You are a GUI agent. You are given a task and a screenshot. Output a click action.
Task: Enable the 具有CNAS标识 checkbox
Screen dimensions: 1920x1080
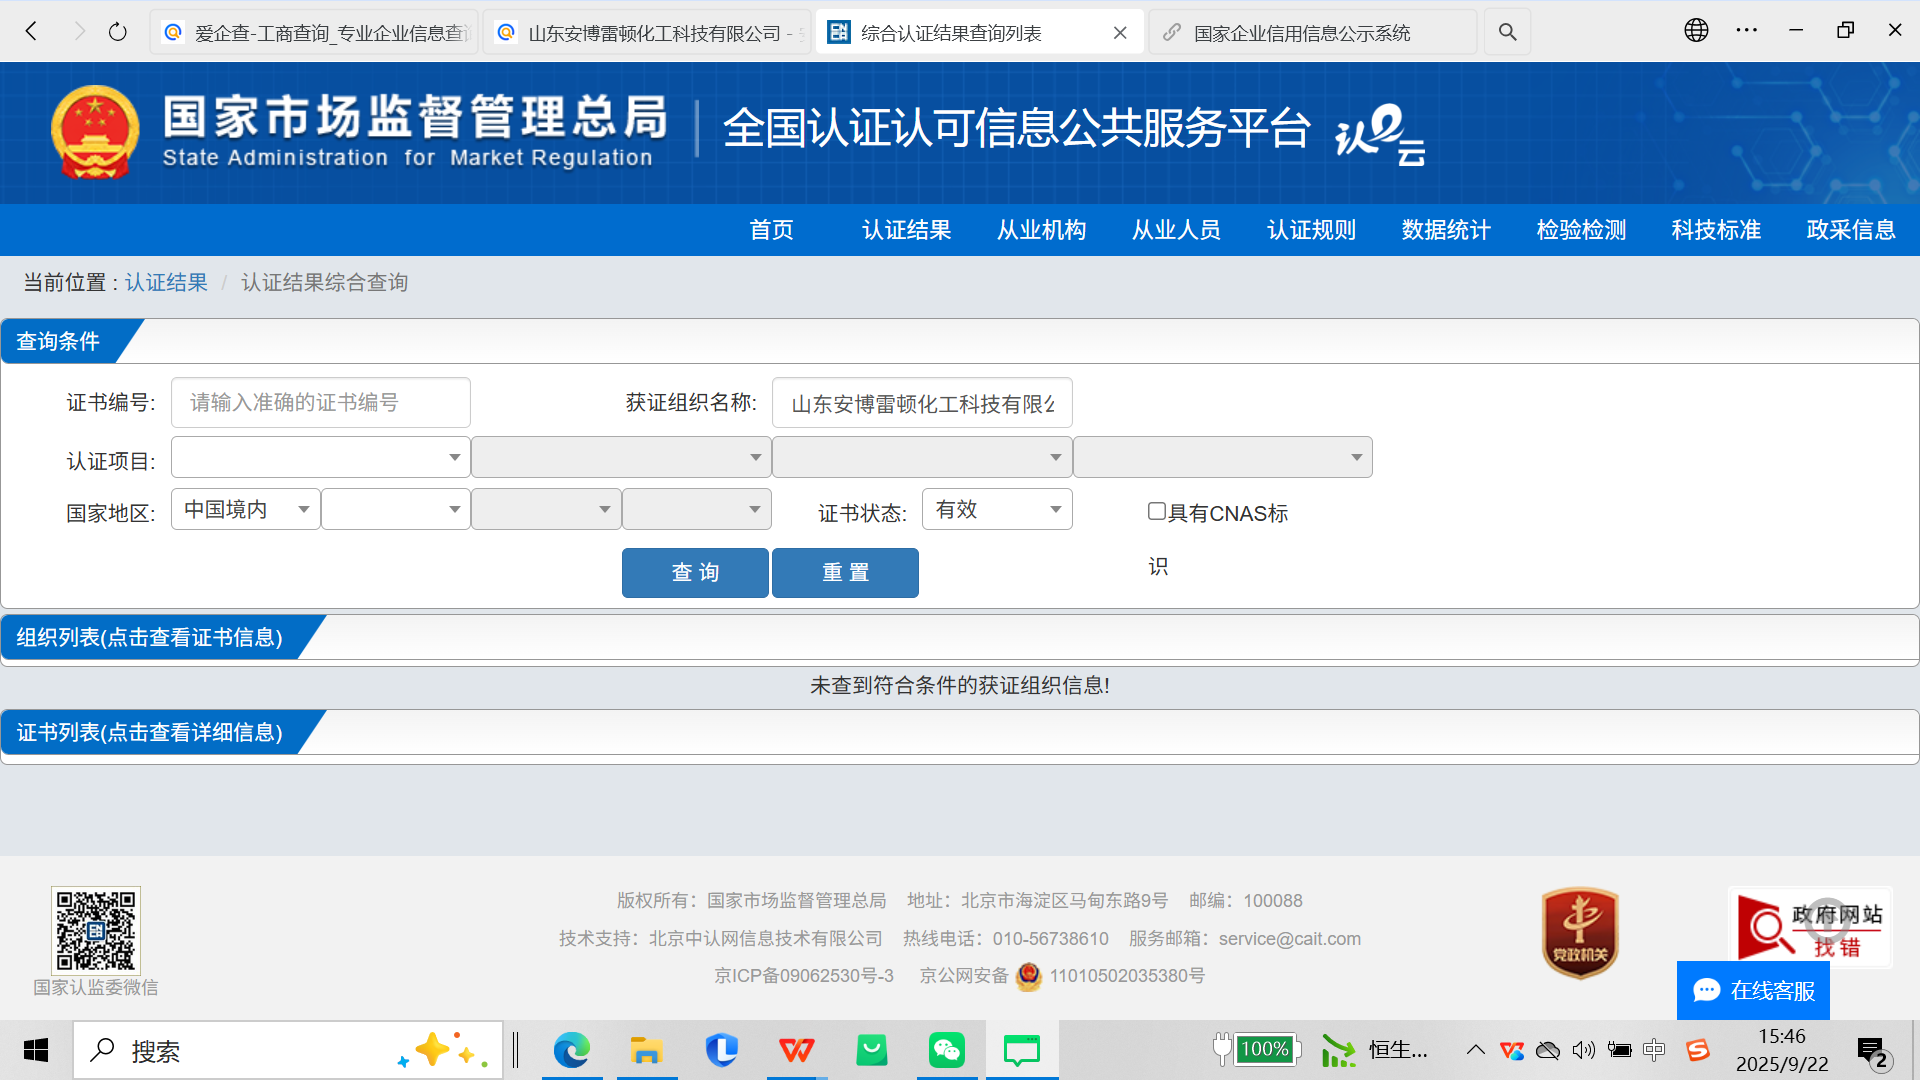pos(1157,512)
